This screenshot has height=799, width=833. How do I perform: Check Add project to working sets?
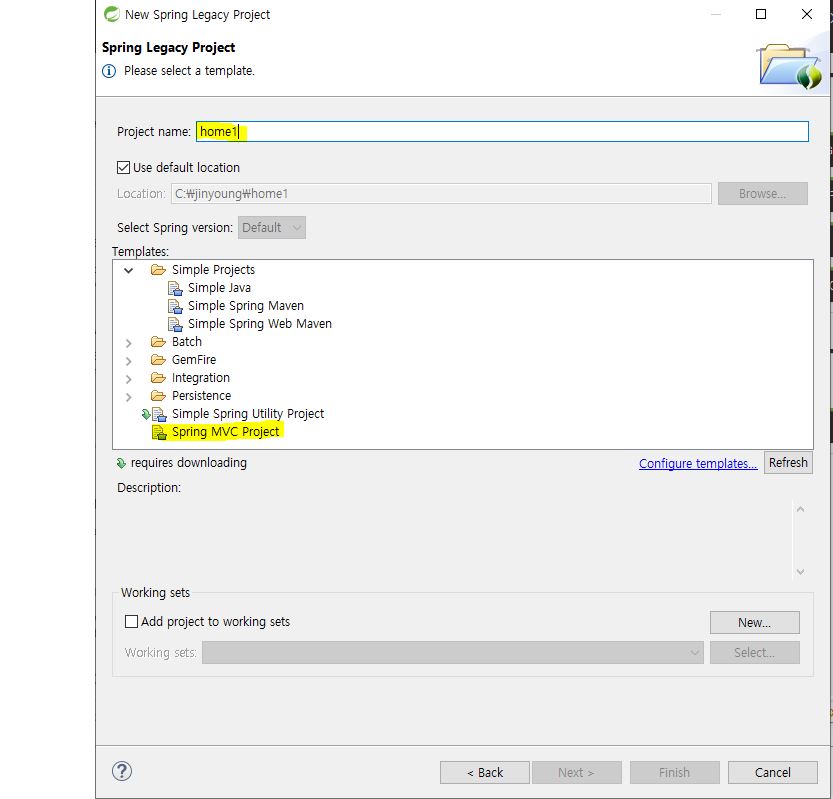click(131, 621)
